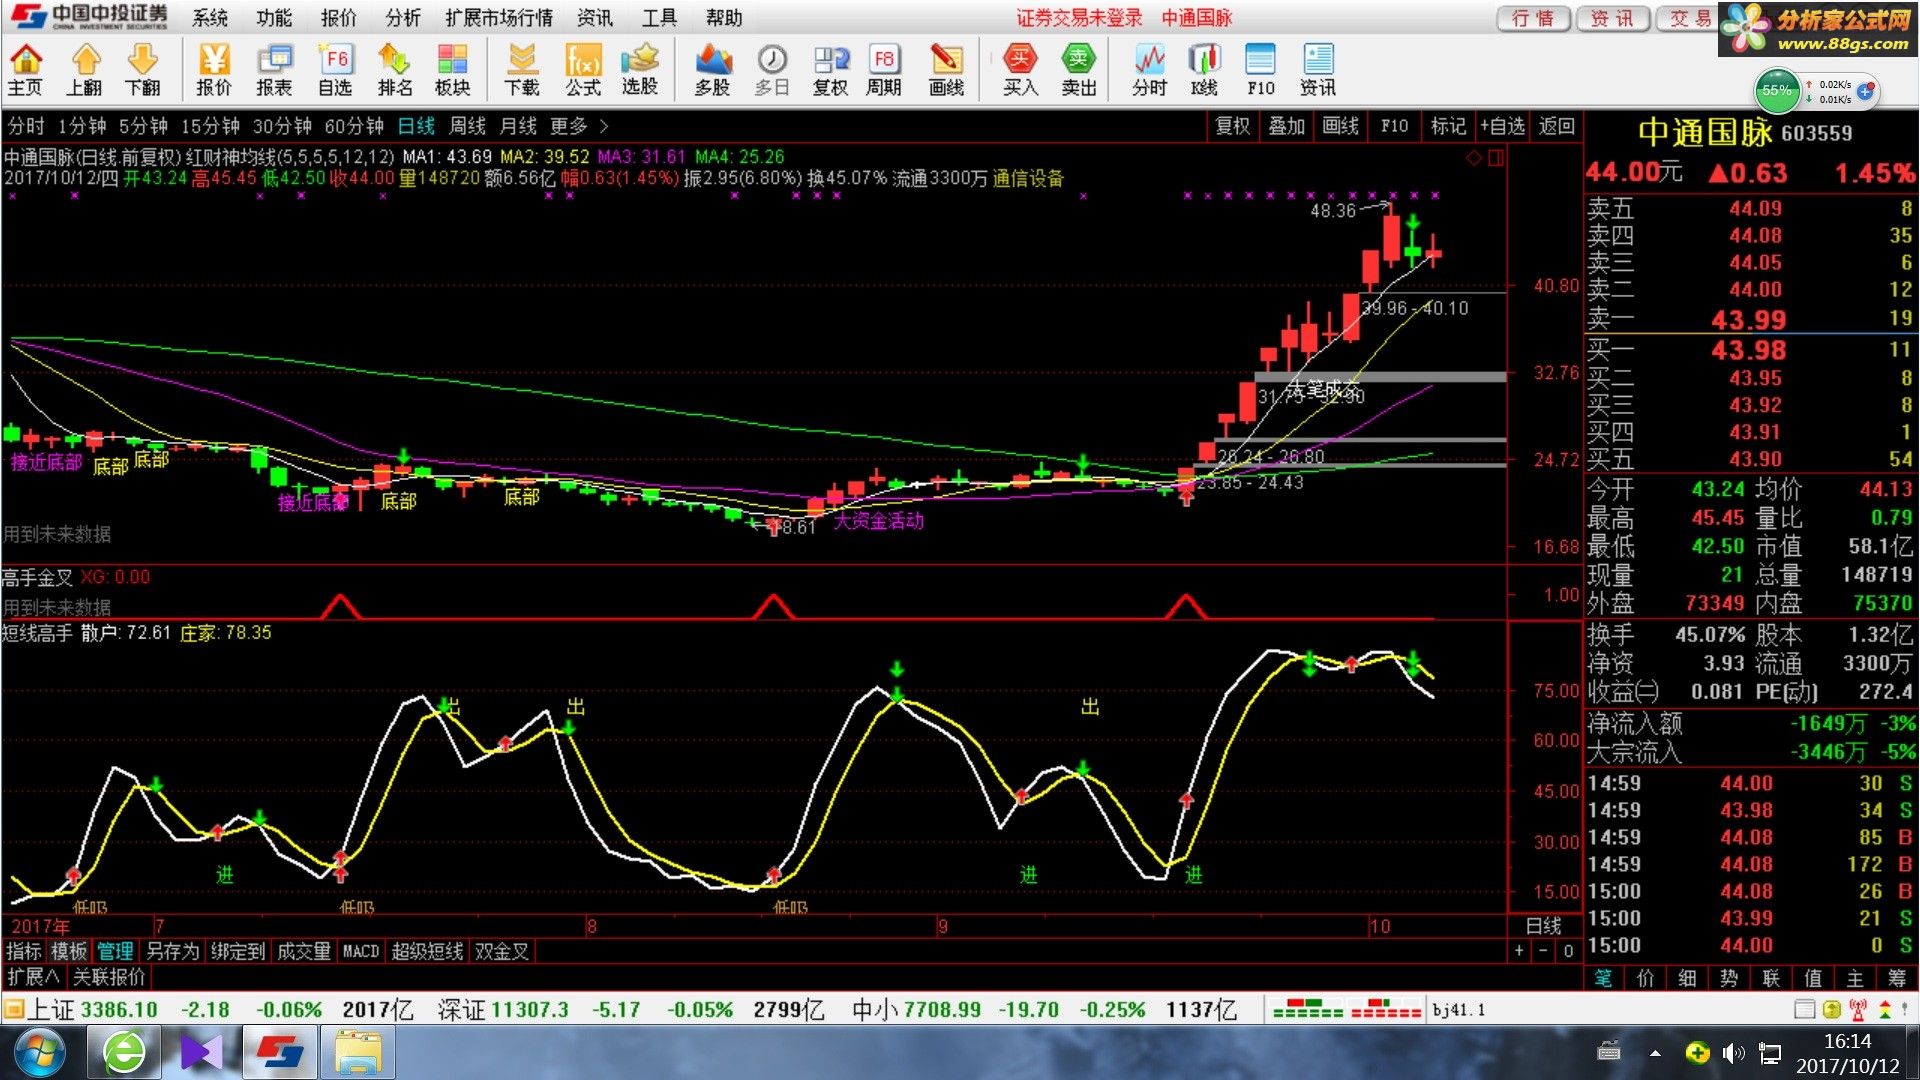
Task: Click the 下载 download icon
Action: 522,70
